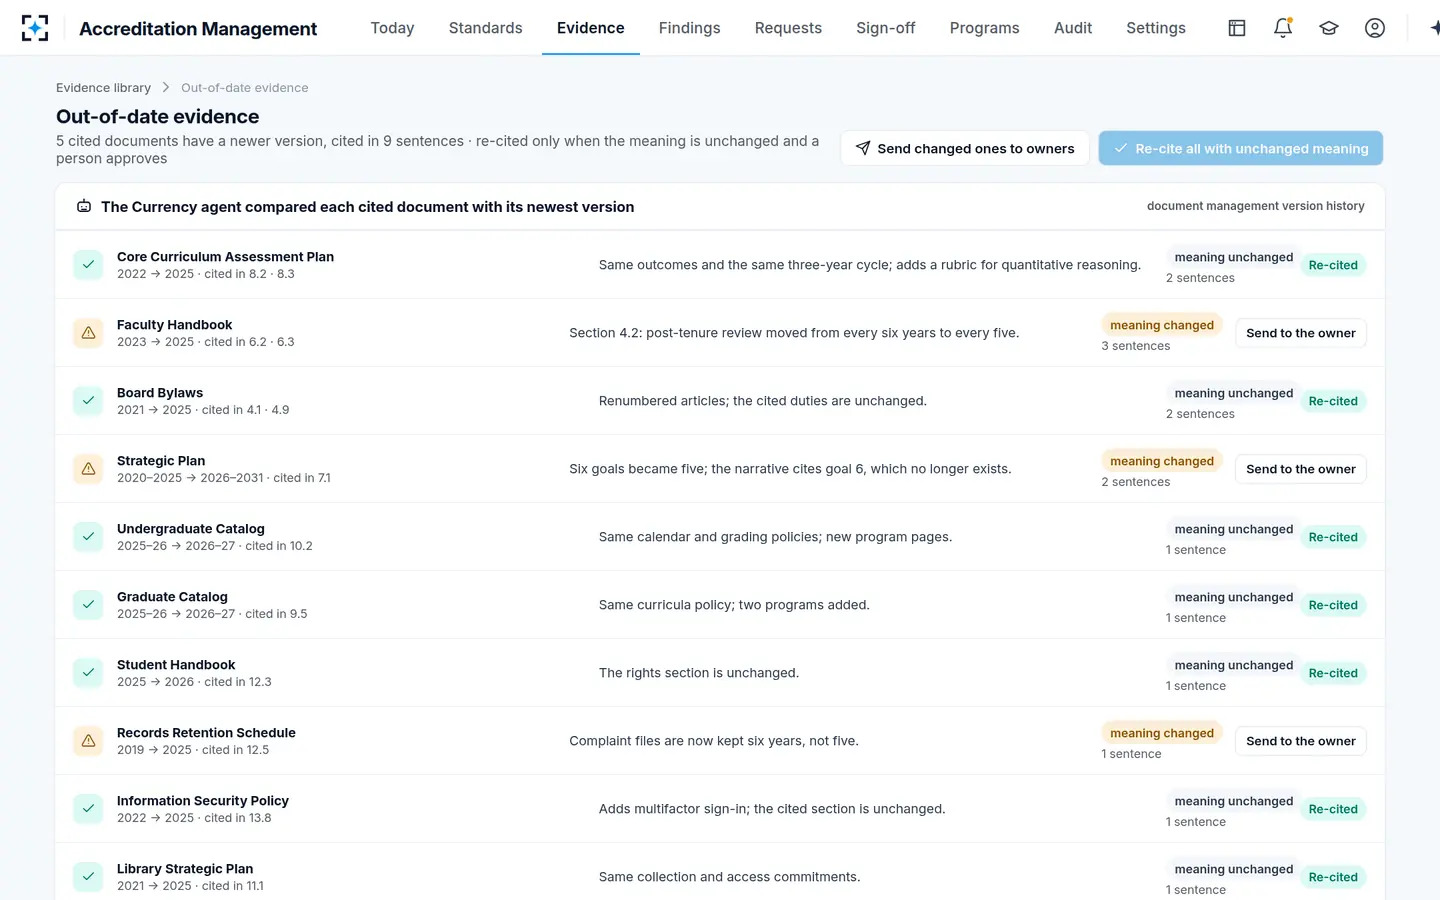Click Re-cited badge for Student Handbook
The image size is (1440, 900).
(x=1333, y=673)
